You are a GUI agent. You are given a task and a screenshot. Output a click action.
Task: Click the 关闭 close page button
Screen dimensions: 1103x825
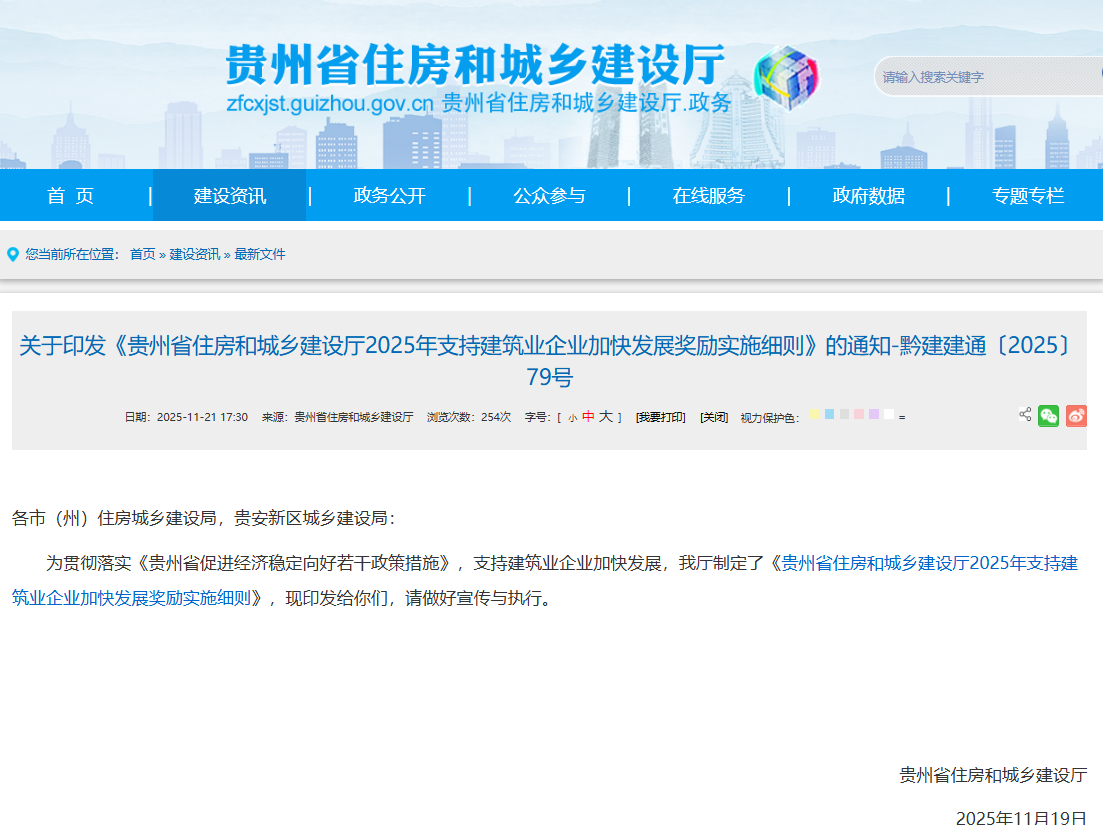(x=713, y=417)
